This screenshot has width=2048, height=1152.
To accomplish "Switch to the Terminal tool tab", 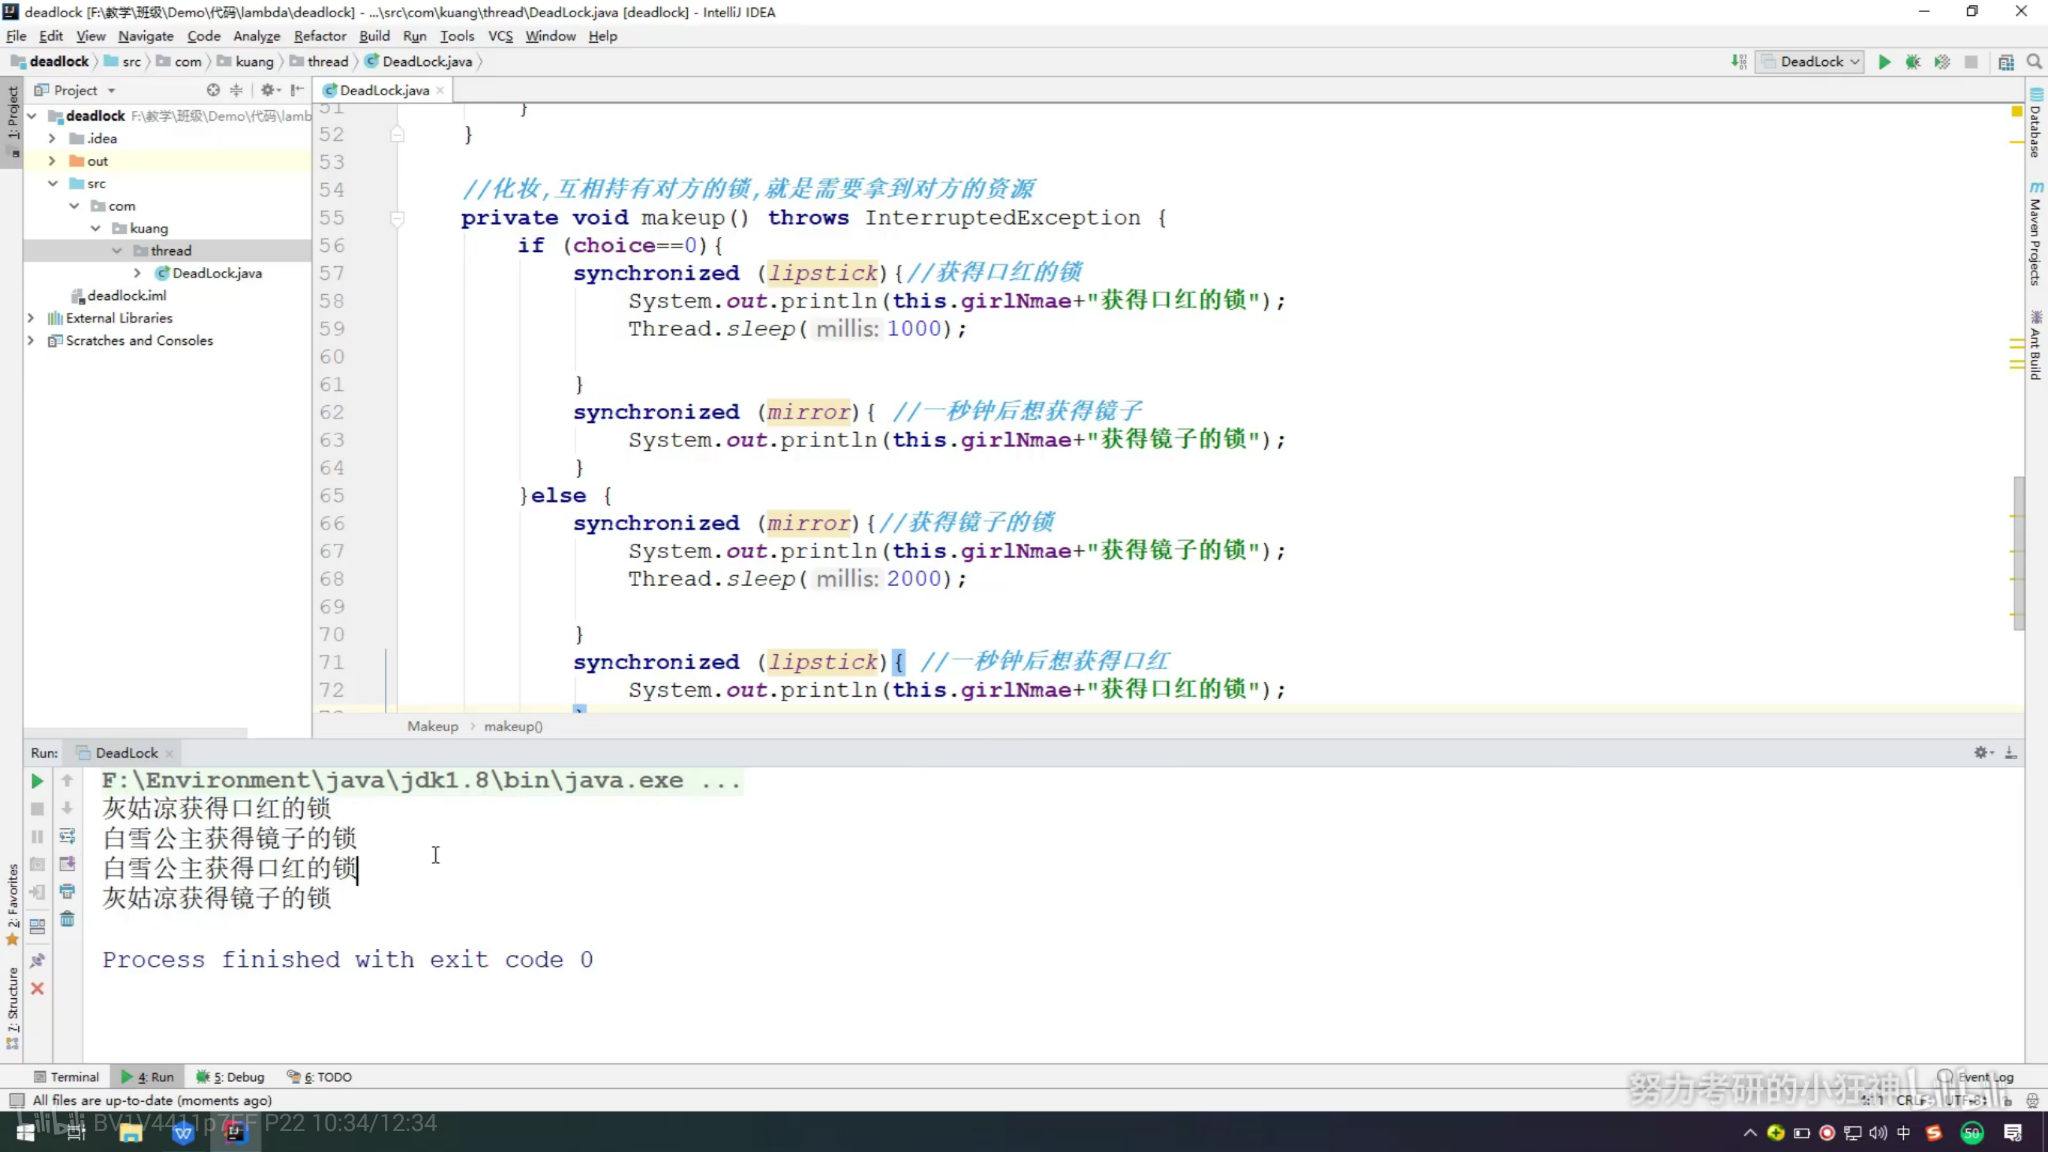I will [x=66, y=1077].
